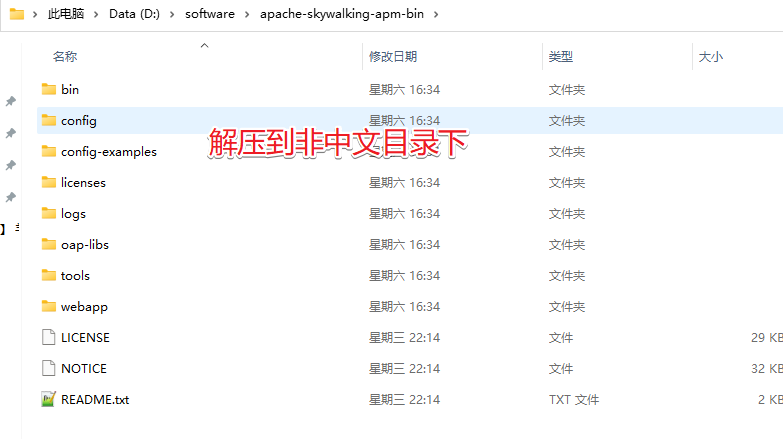Click the README.txt file icon
The image size is (783, 439).
[48, 399]
